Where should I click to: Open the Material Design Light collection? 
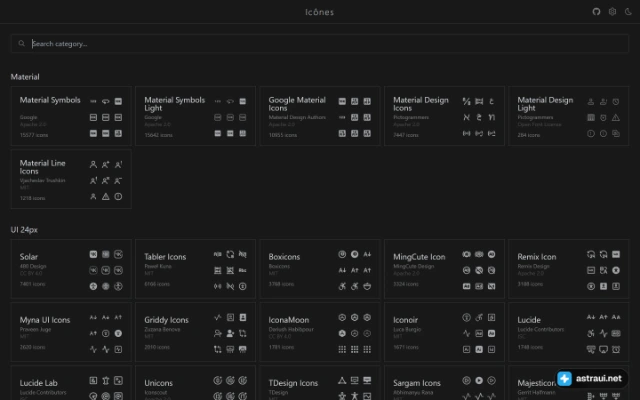click(x=569, y=116)
